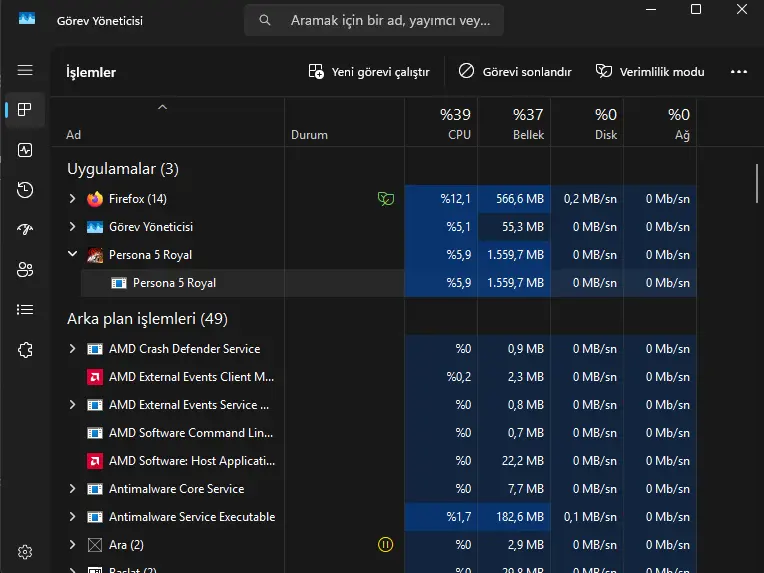The image size is (764, 573).
Task: Click the search magnifier icon
Action: [x=265, y=20]
